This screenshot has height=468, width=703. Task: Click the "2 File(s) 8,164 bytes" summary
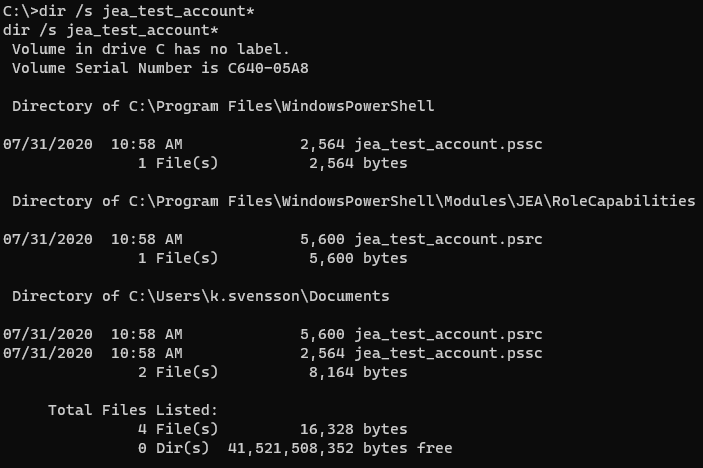270,372
